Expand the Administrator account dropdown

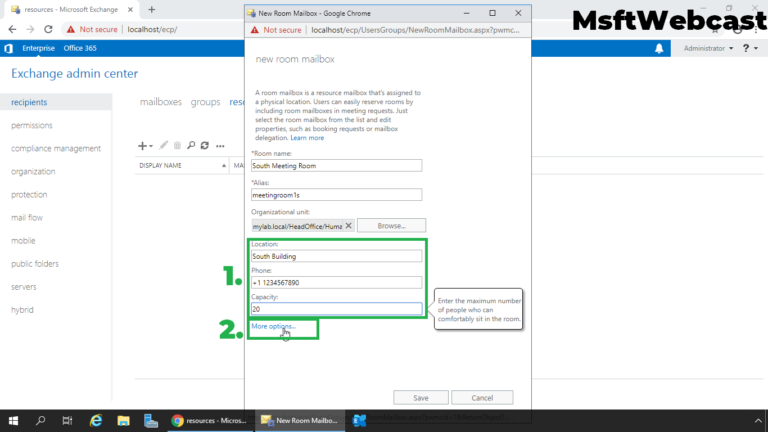coord(708,48)
